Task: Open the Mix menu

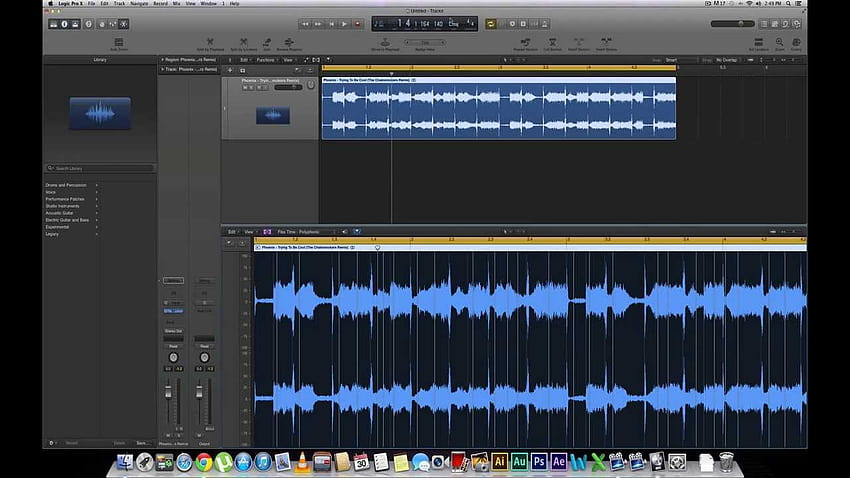Action: (x=176, y=3)
